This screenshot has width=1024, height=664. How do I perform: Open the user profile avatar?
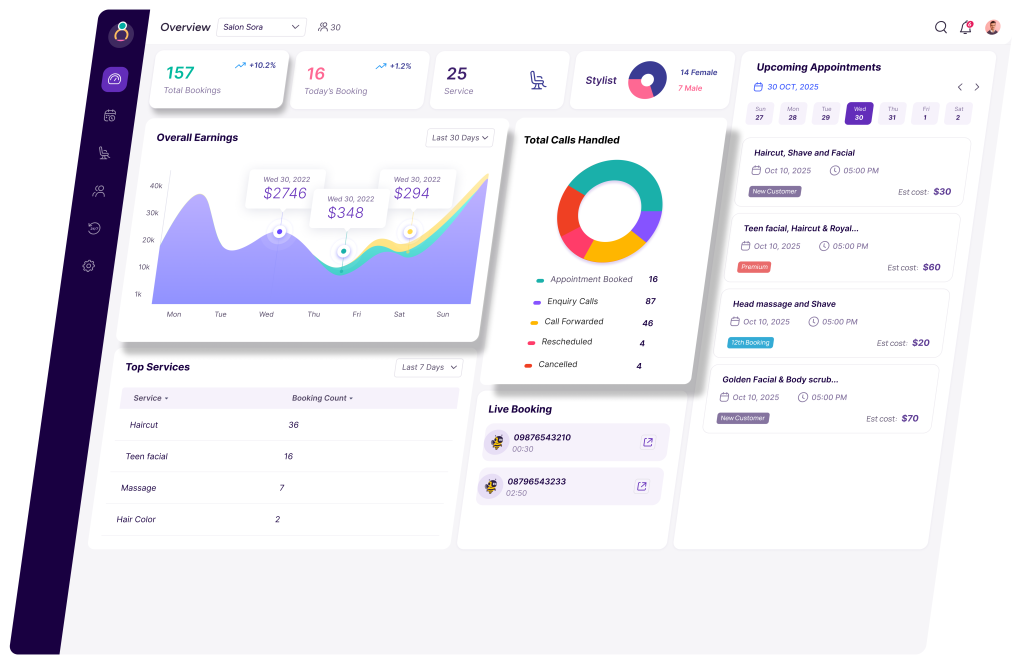(992, 28)
